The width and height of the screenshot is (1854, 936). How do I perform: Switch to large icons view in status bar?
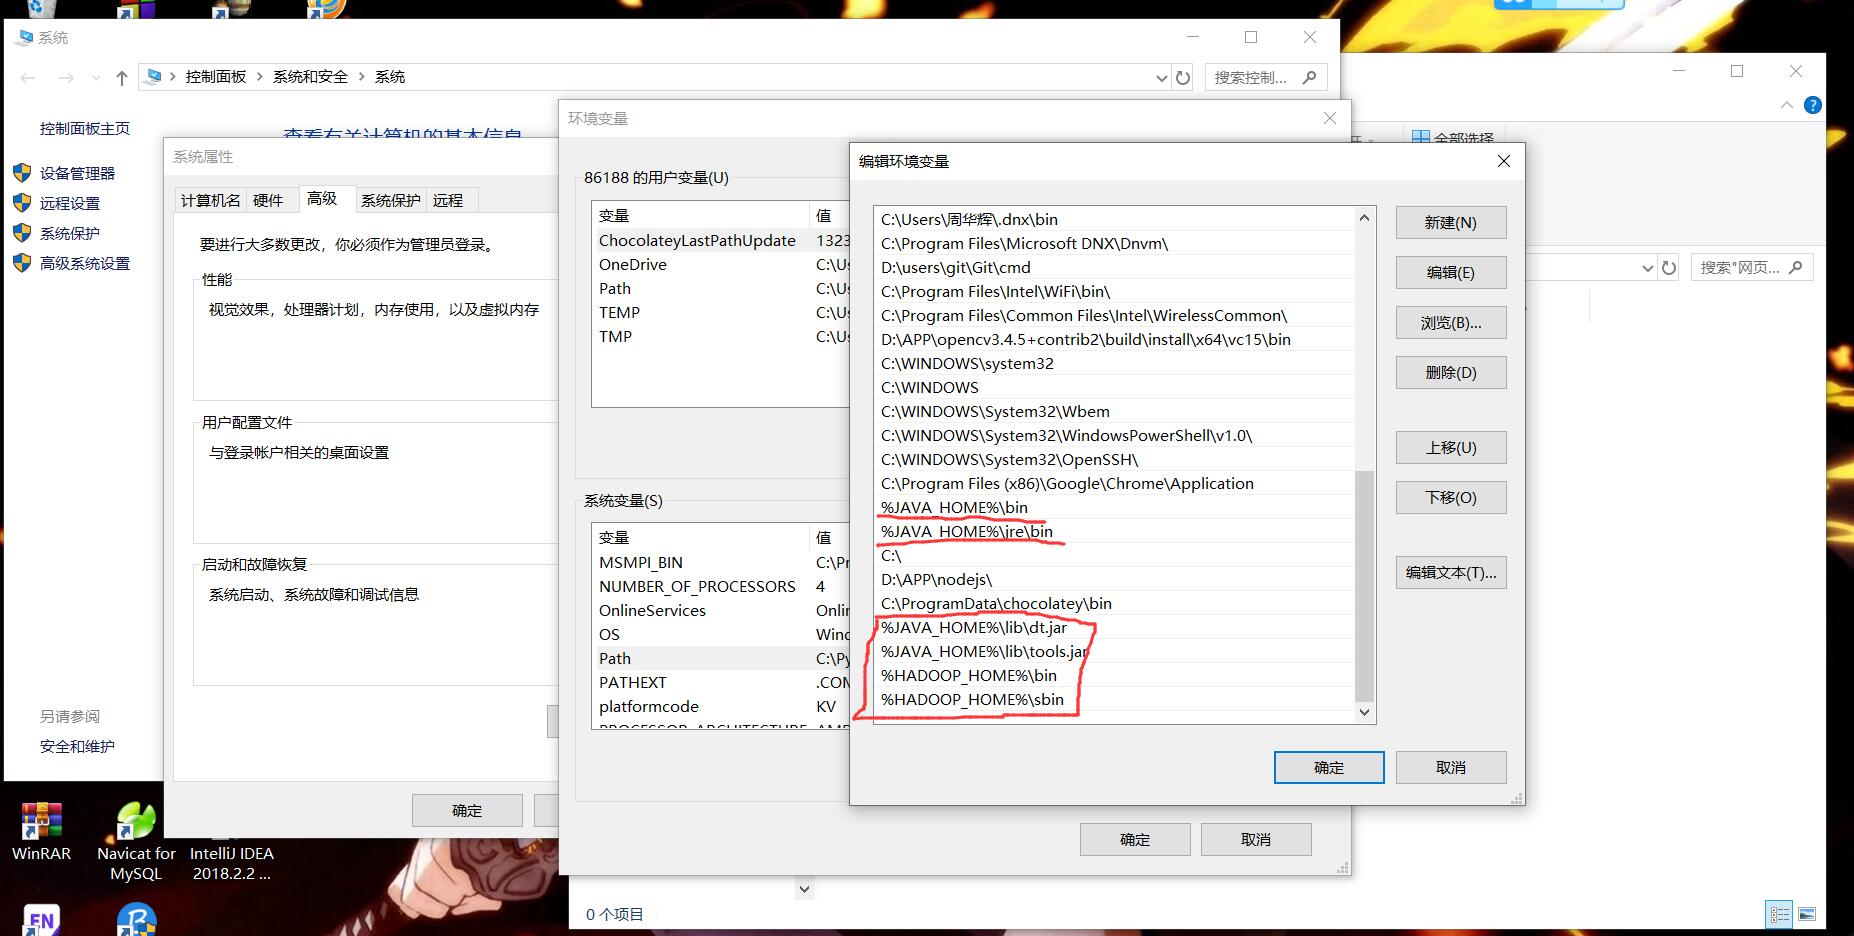1806,914
